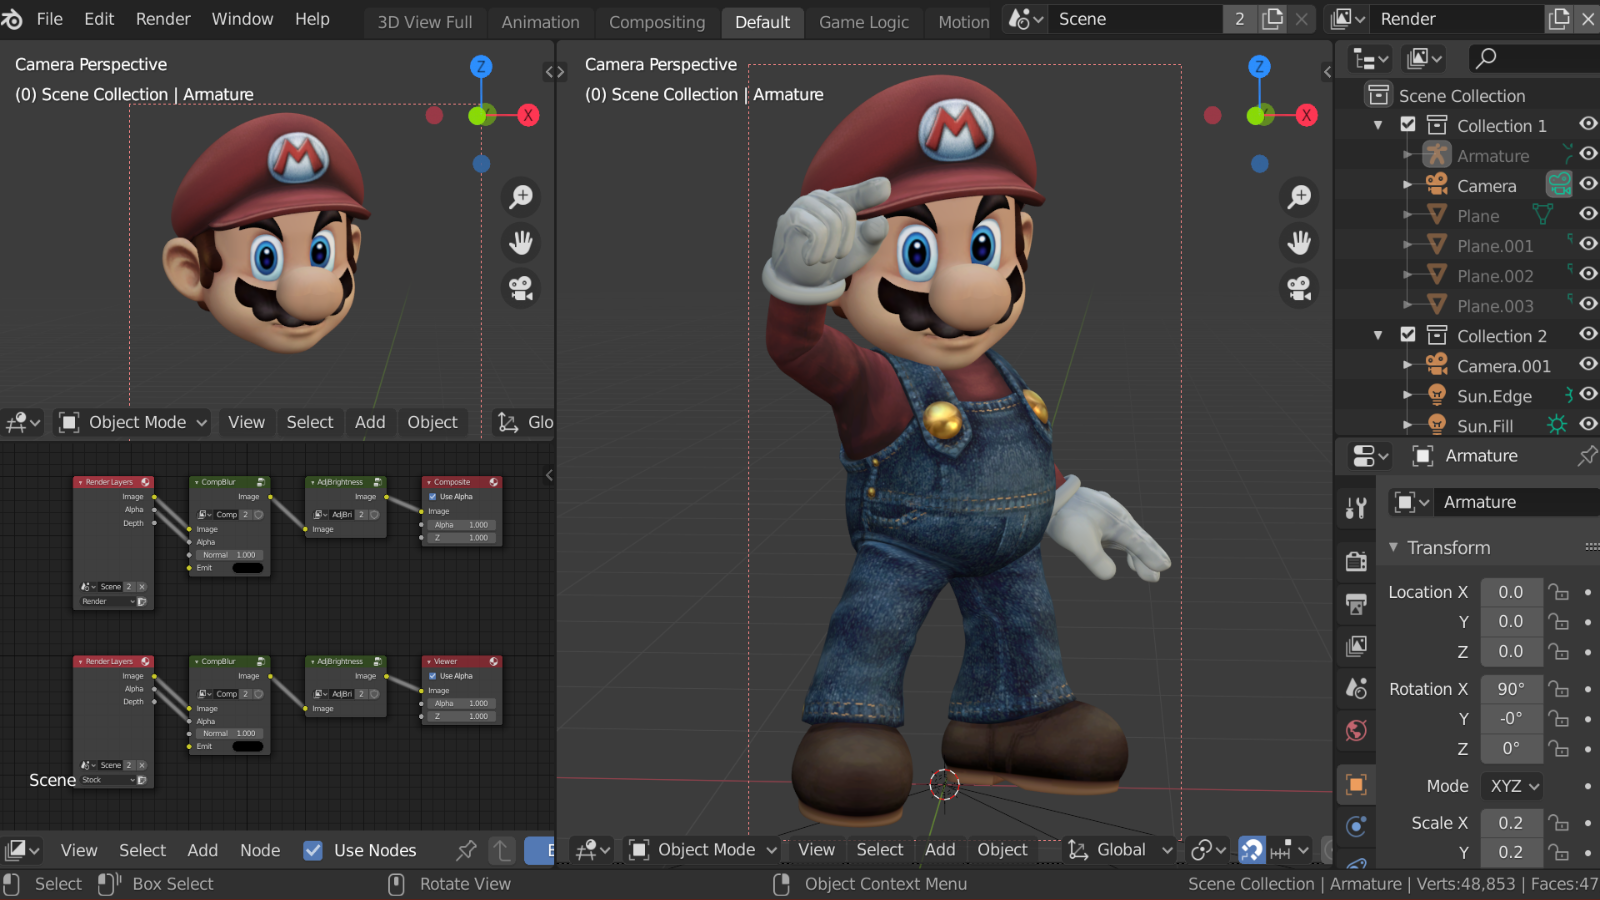
Task: Click the Node menu in node editor header
Action: (260, 850)
